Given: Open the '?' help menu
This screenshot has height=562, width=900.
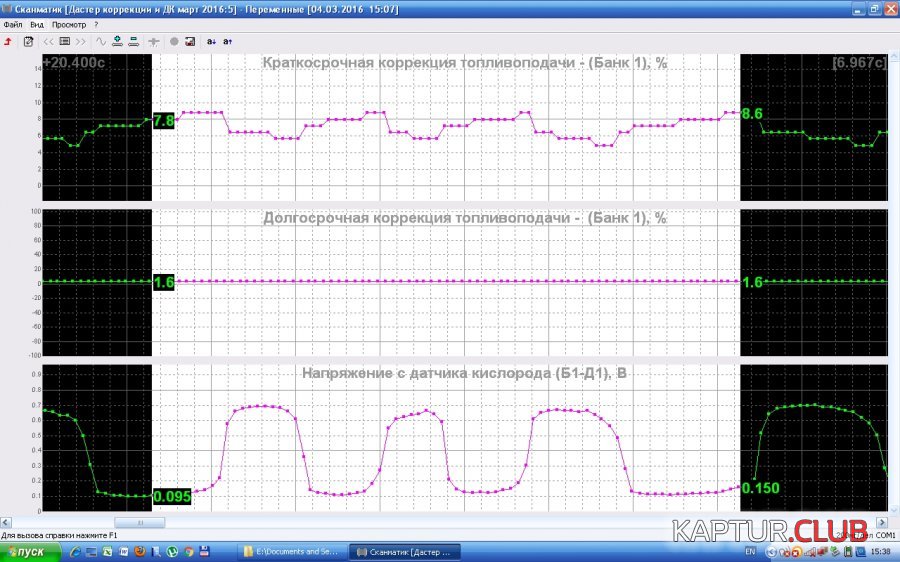Looking at the screenshot, I should (x=96, y=25).
